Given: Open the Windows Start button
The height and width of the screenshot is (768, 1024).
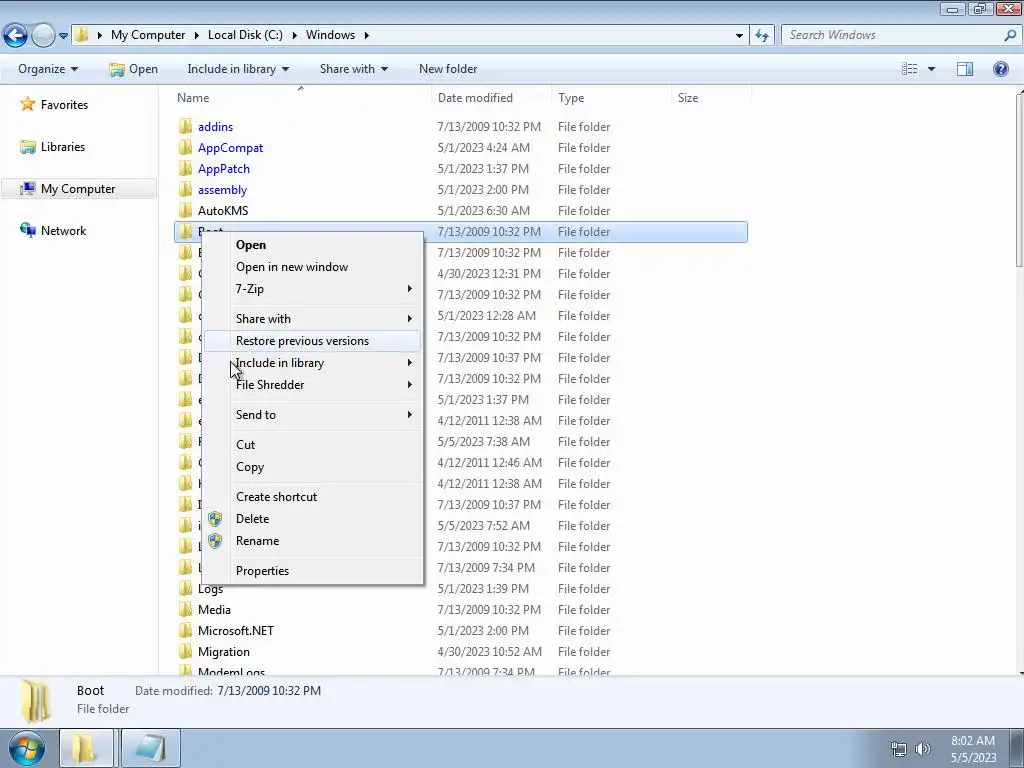Looking at the screenshot, I should tap(26, 748).
